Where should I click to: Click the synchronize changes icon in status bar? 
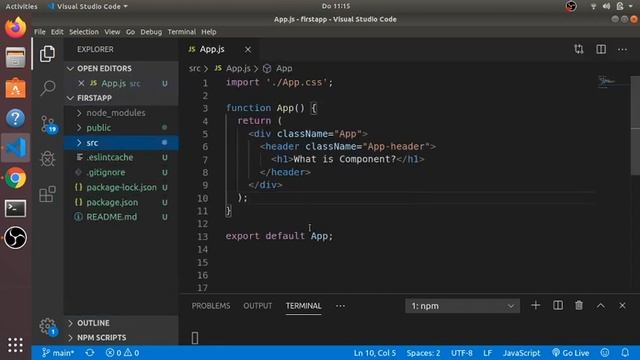[x=90, y=353]
